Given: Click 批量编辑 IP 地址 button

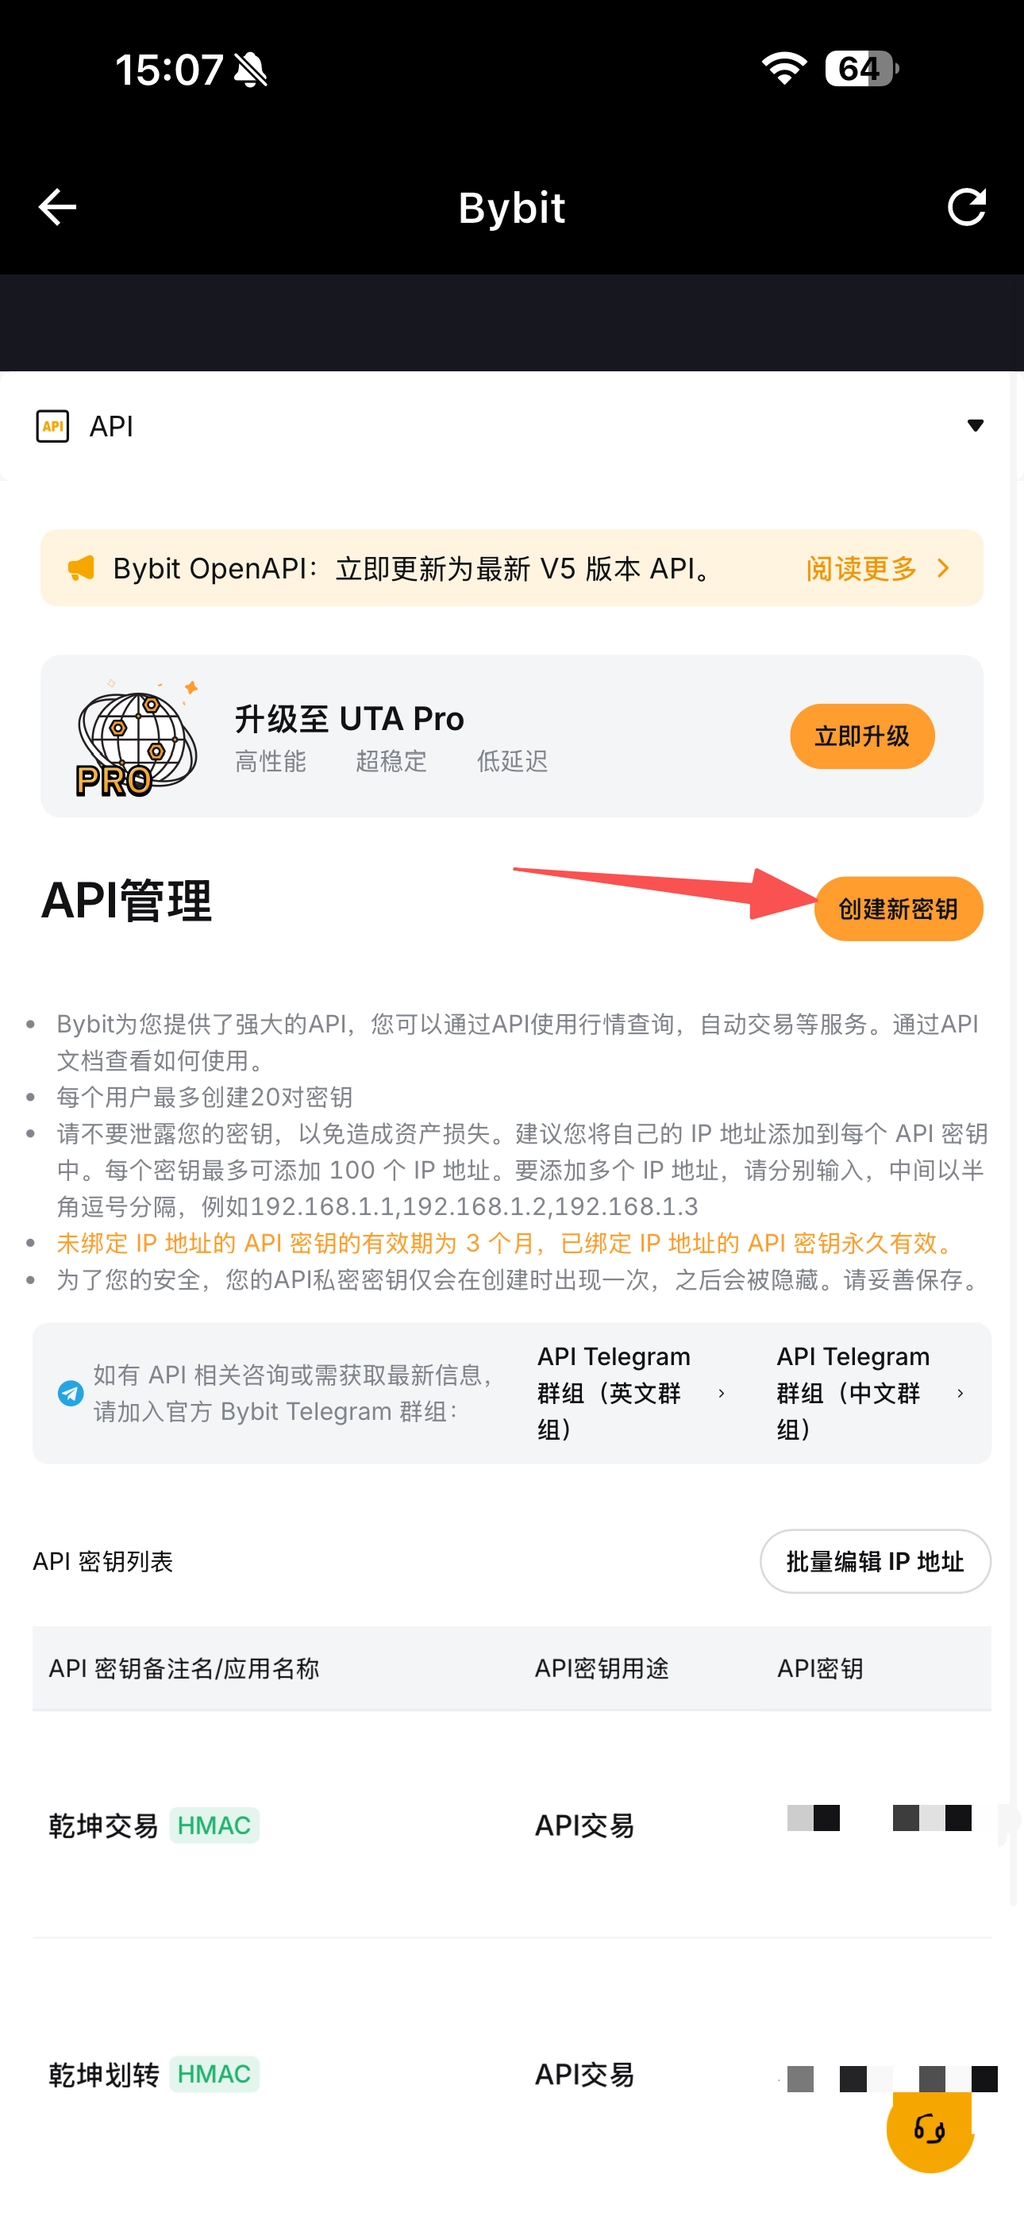Looking at the screenshot, I should pos(875,1561).
